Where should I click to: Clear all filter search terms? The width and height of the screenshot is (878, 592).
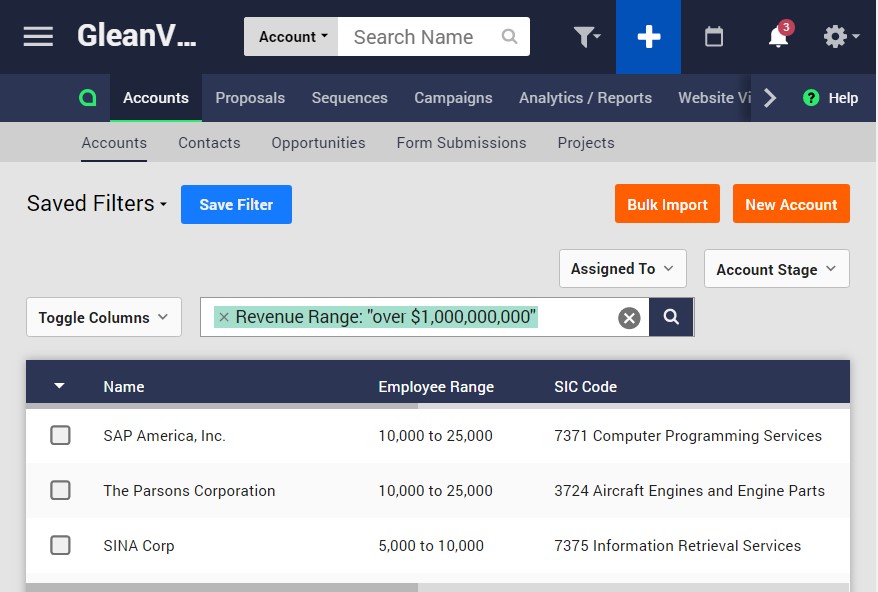629,318
